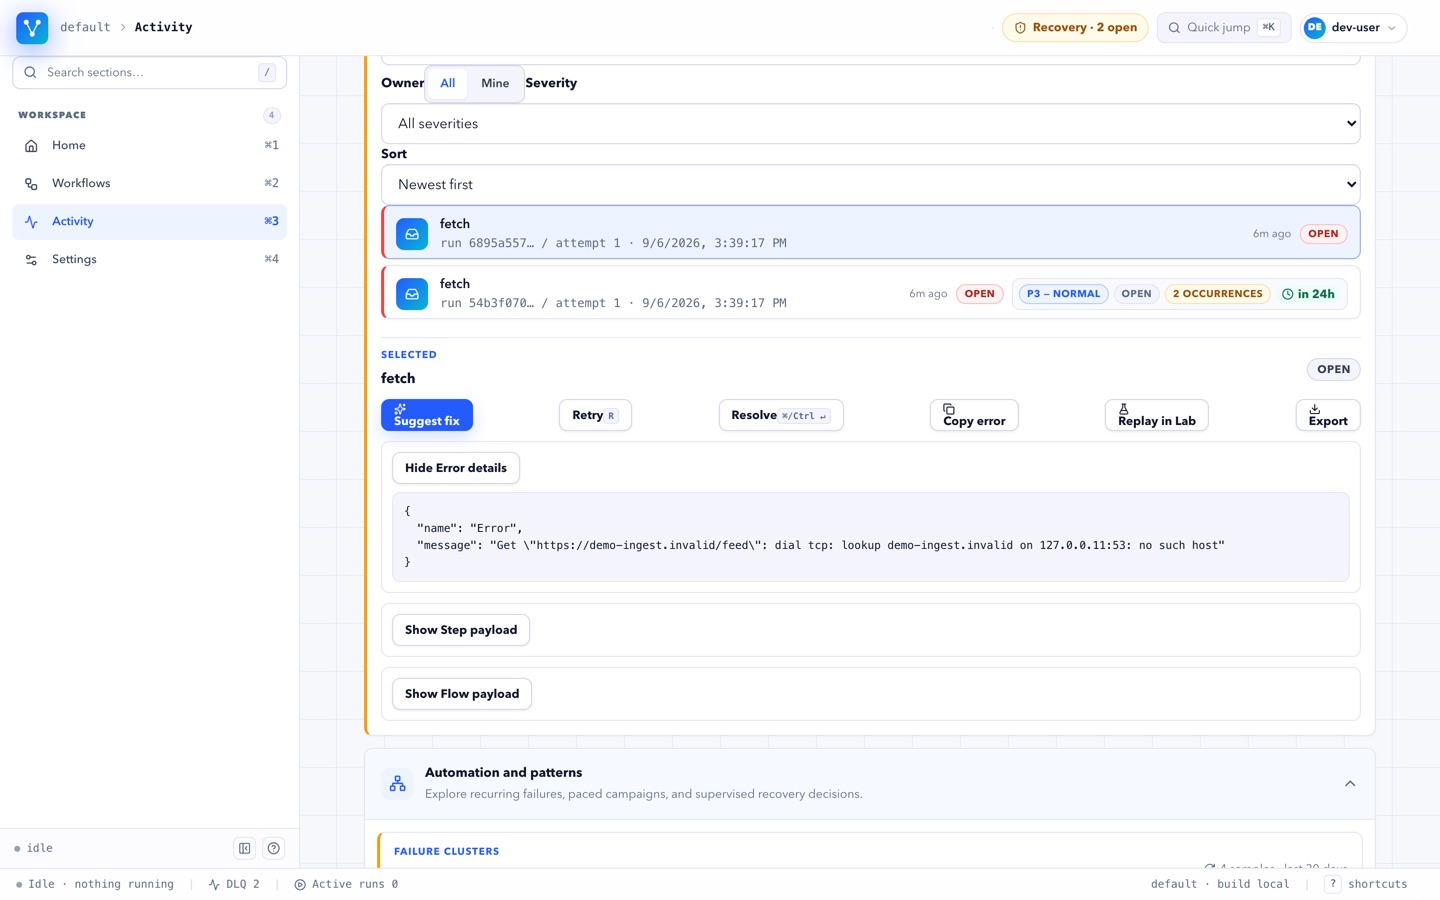Click the Resolve button
This screenshot has height=900, width=1440.
(781, 415)
